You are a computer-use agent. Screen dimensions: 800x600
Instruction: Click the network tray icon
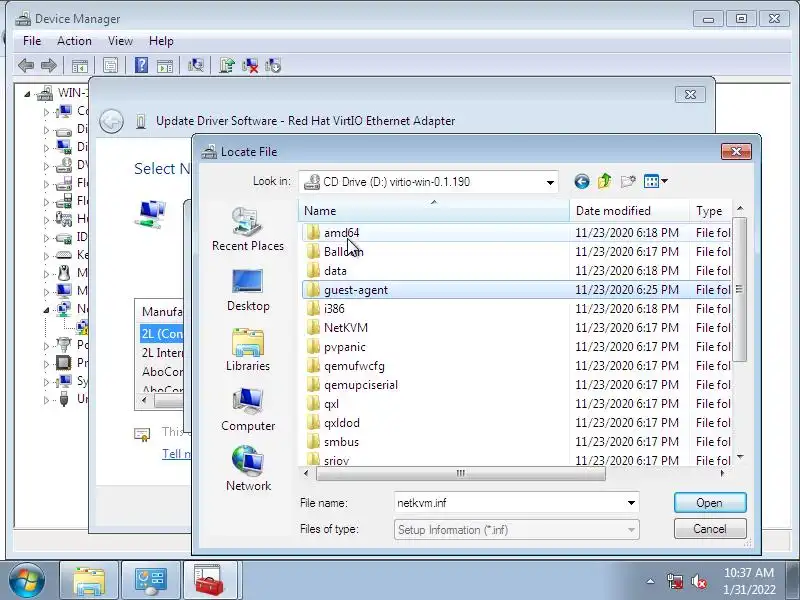pos(675,581)
